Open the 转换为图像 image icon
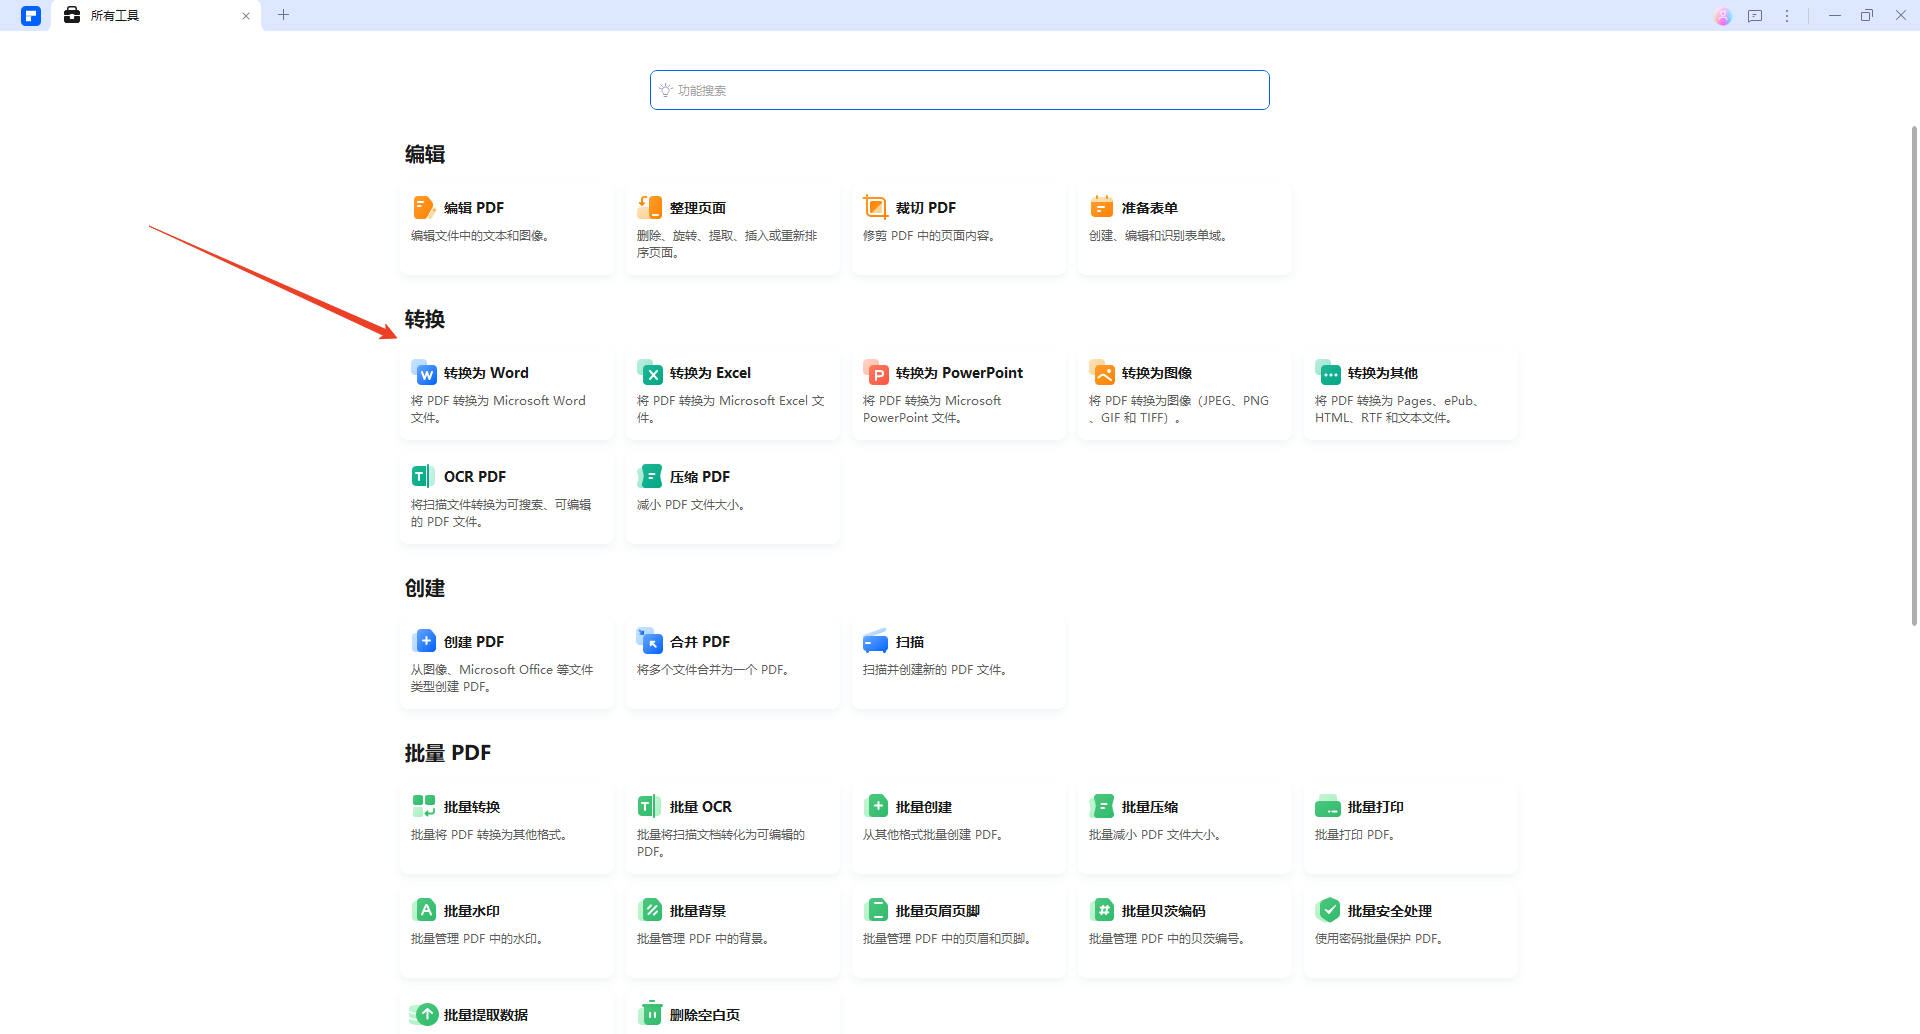 tap(1102, 373)
